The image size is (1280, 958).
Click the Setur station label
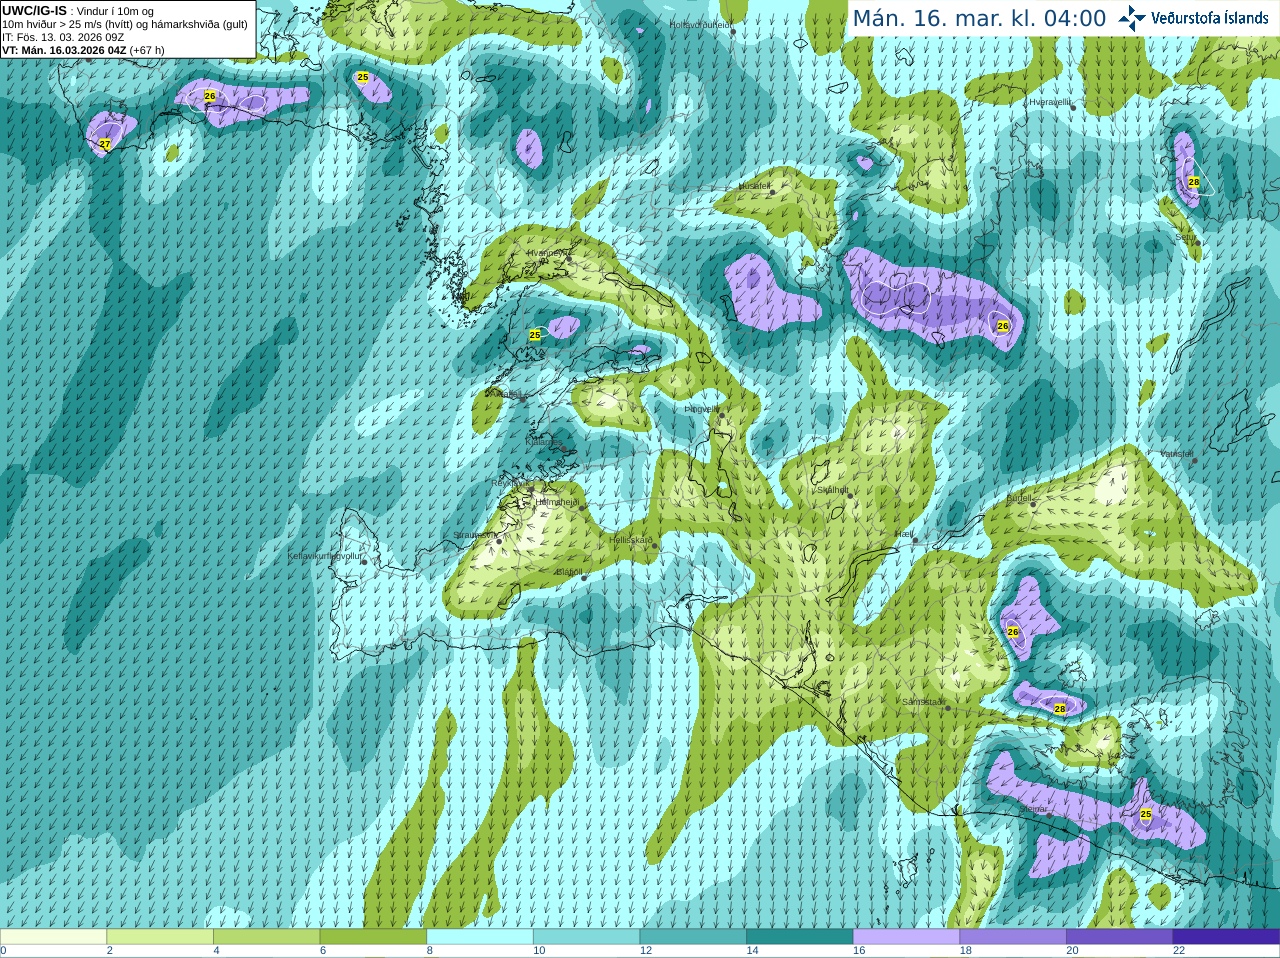point(1185,238)
